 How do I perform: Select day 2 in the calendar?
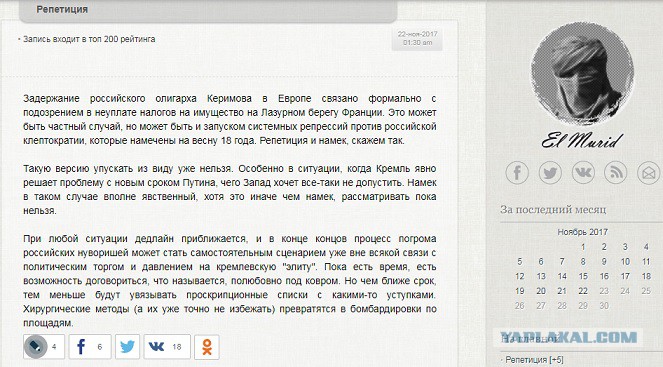click(604, 247)
